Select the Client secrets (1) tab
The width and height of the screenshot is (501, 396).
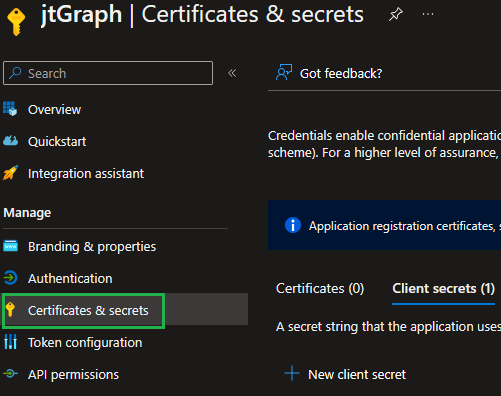[x=443, y=289]
